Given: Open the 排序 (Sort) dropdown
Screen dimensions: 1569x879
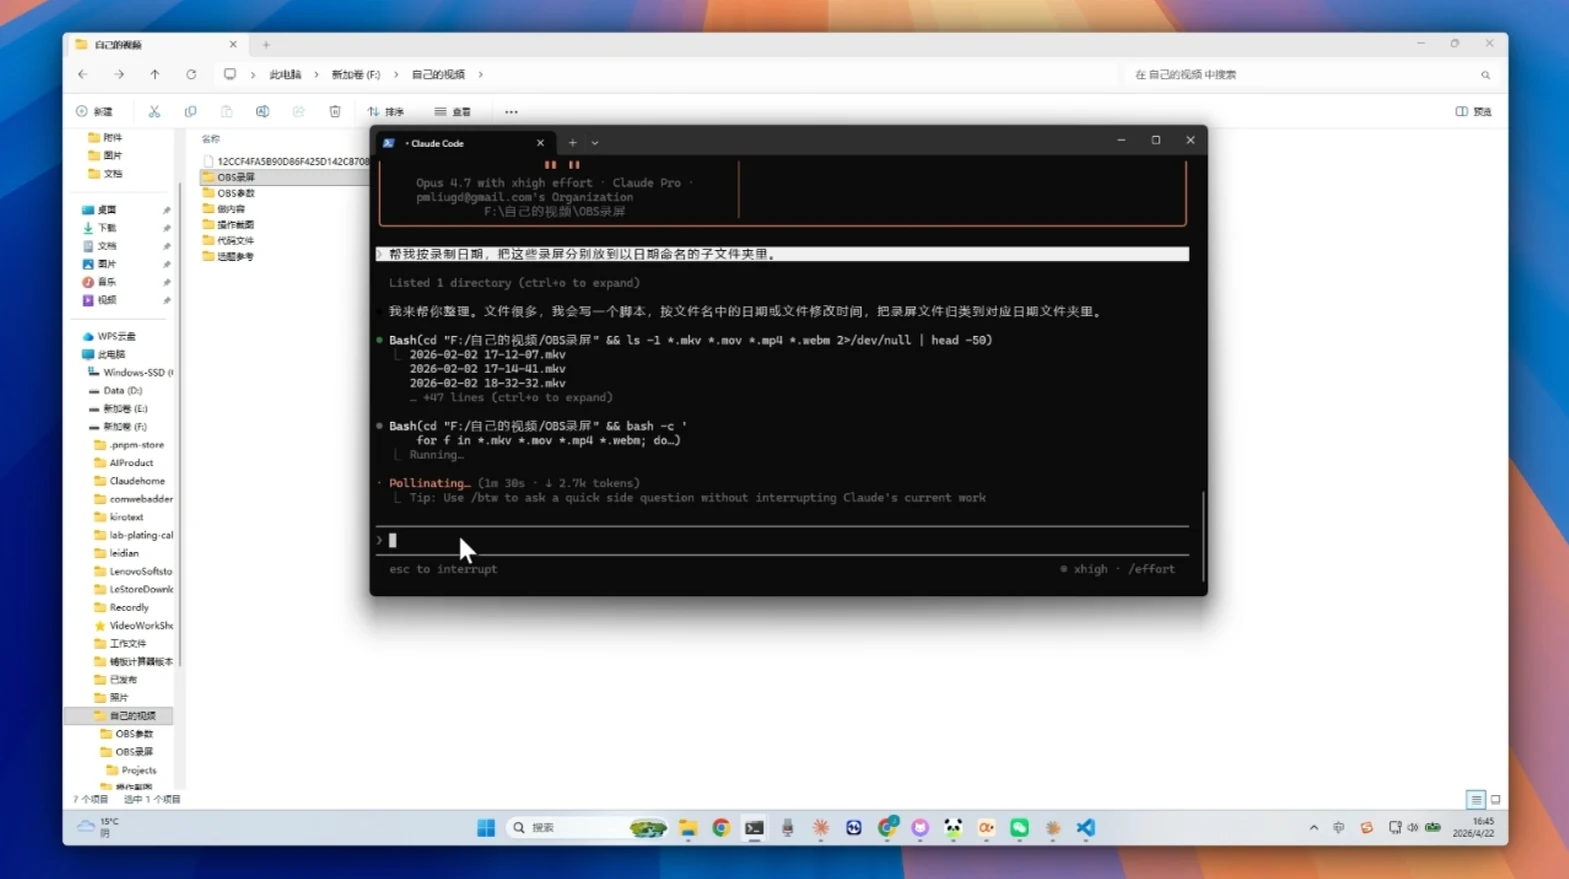Looking at the screenshot, I should (386, 111).
